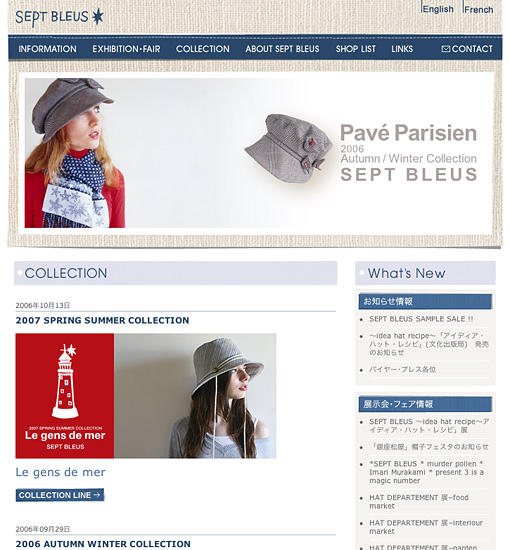Open About Sept Bleus page
The image size is (510, 550).
[x=282, y=49]
